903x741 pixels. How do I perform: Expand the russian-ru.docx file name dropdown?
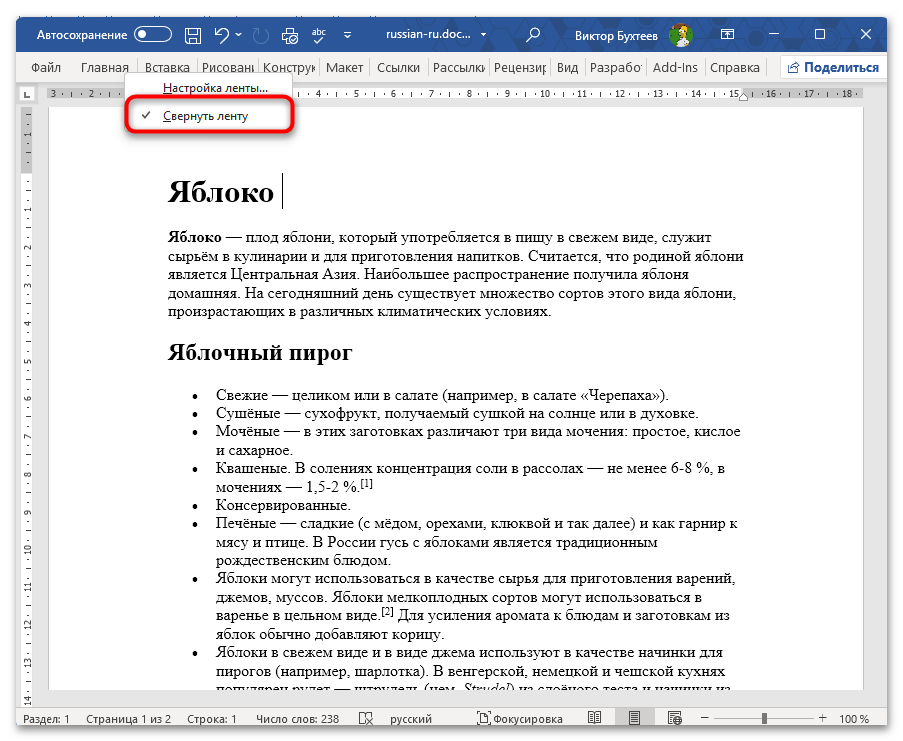click(x=483, y=35)
